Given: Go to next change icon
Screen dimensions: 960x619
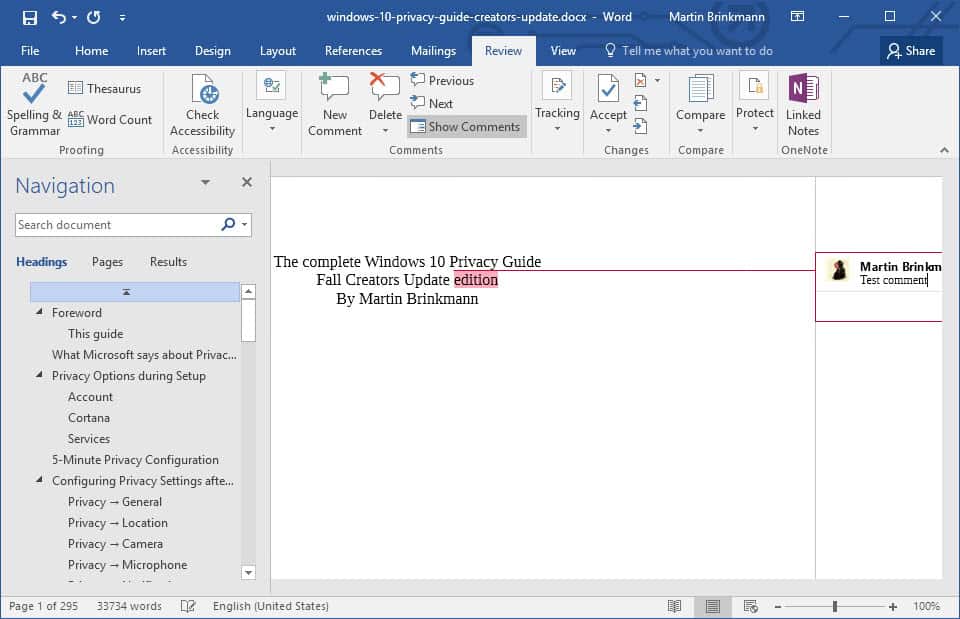Looking at the screenshot, I should [x=640, y=127].
